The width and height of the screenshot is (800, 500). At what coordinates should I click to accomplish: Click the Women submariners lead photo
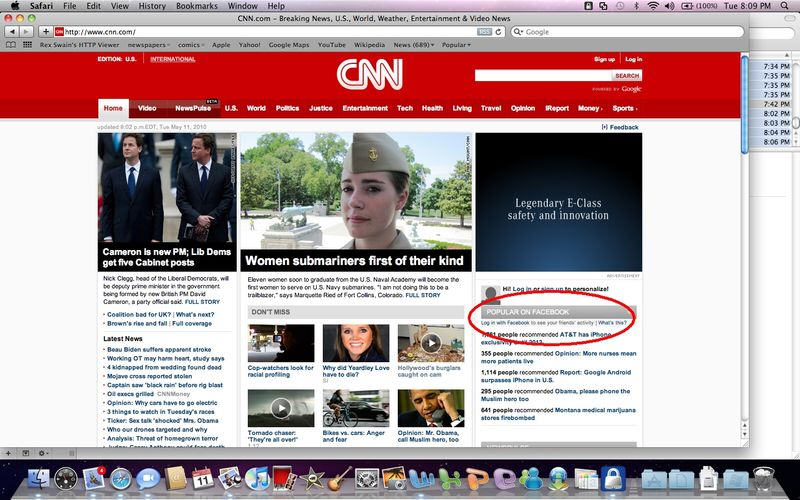[x=356, y=191]
